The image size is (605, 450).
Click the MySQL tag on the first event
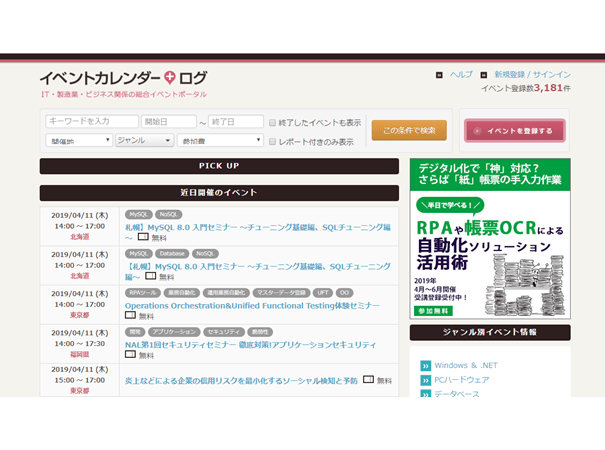pyautogui.click(x=138, y=215)
